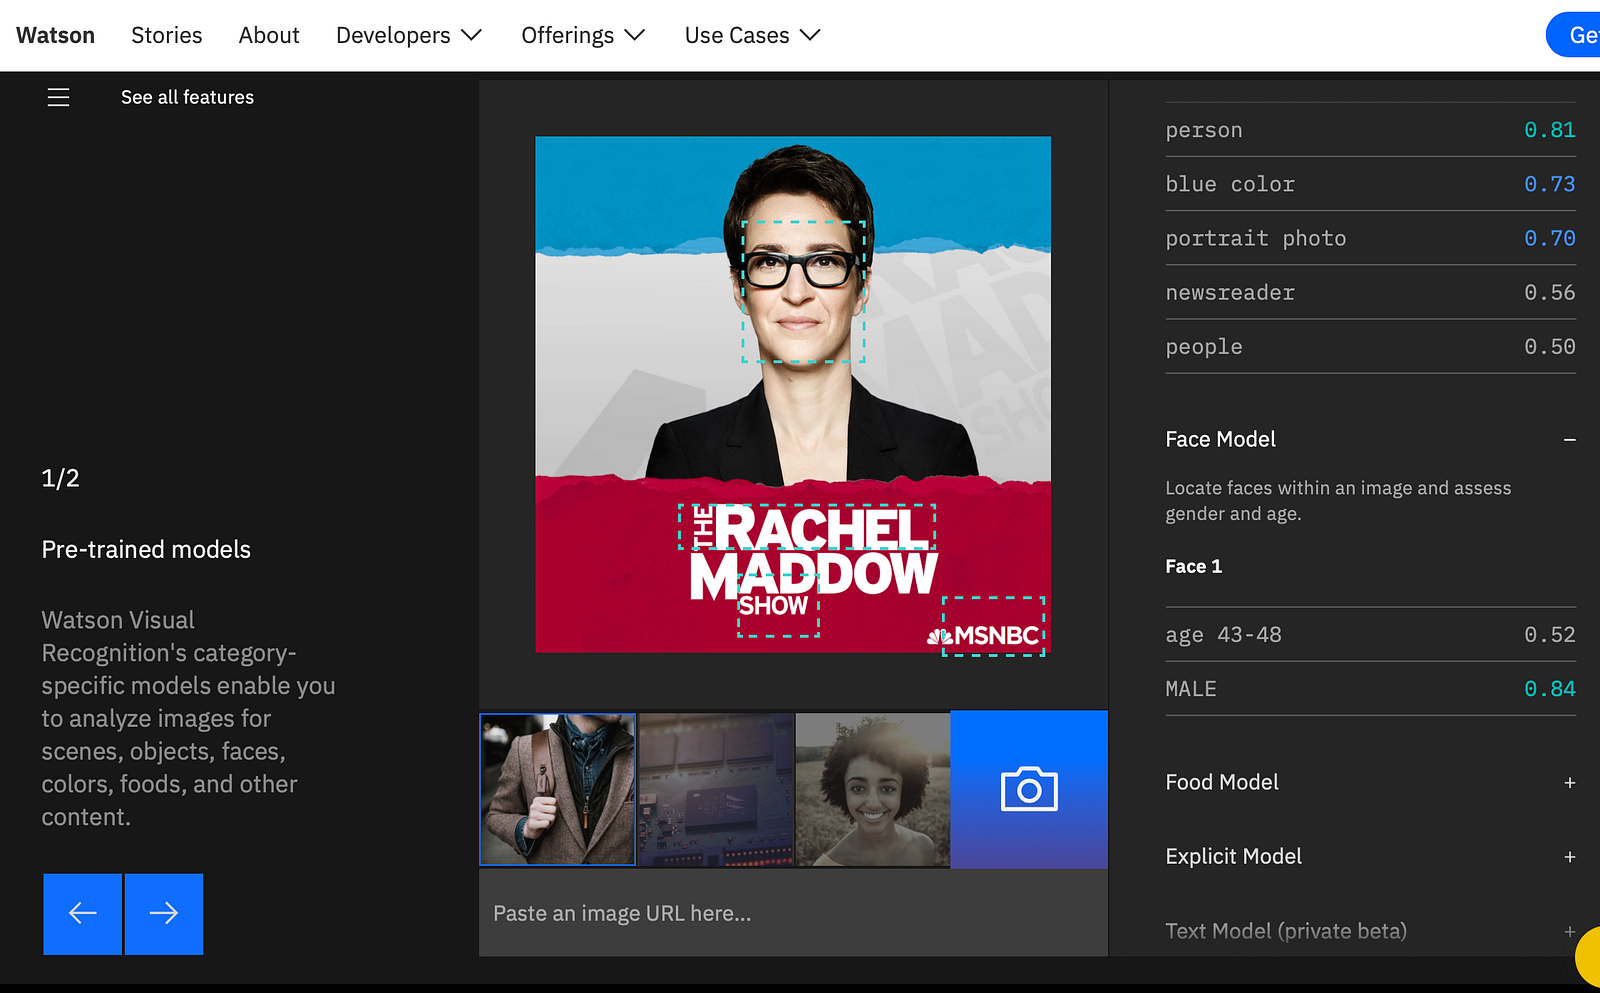Click the MSNBC logo detection box
Image resolution: width=1600 pixels, height=993 pixels.
coord(994,626)
